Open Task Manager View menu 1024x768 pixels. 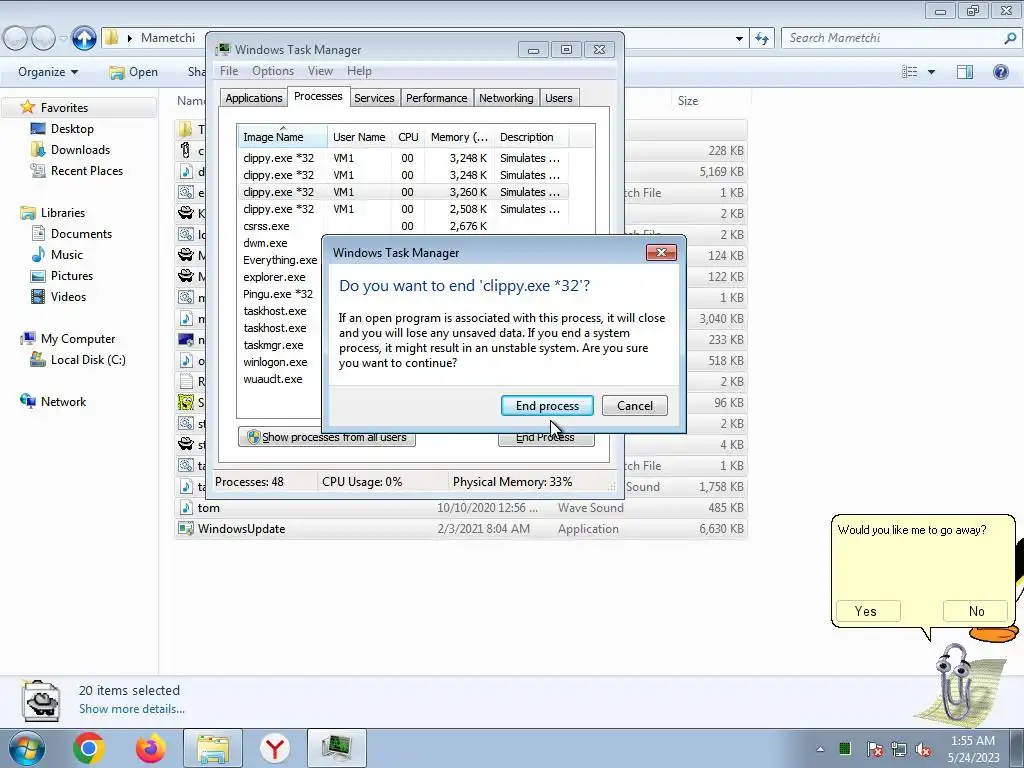[320, 71]
